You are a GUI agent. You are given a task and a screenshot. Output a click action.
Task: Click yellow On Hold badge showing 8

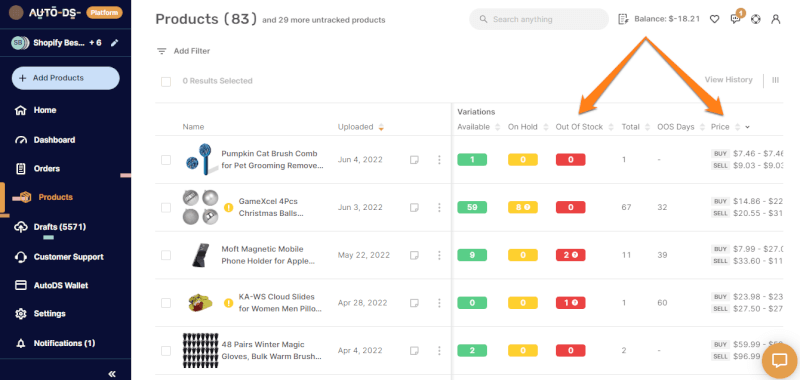522,208
